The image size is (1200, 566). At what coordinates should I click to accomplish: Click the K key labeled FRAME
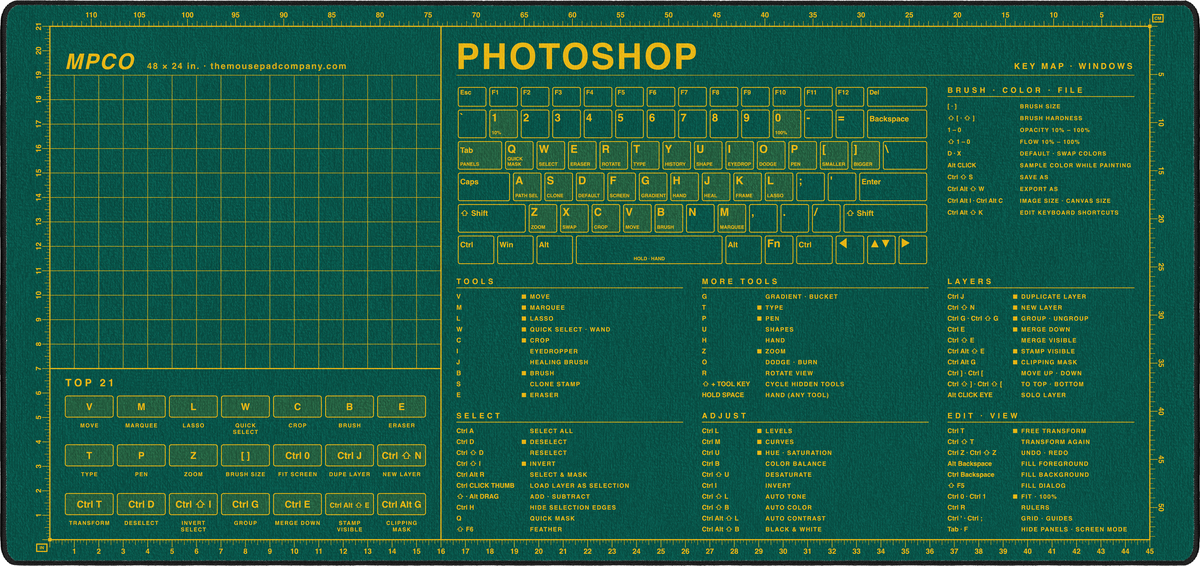[x=747, y=187]
